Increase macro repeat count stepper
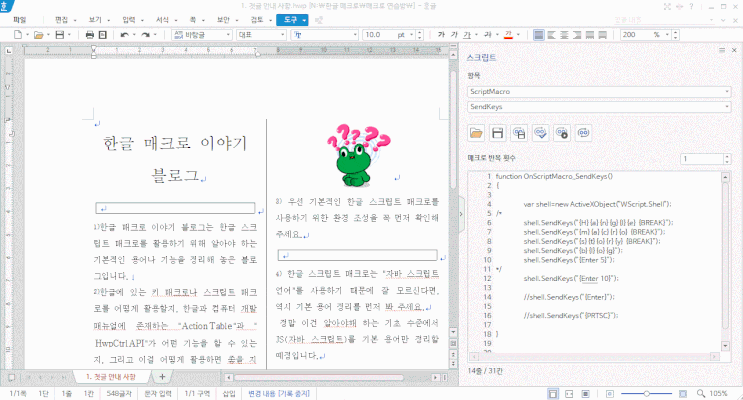The image size is (743, 400). (727, 156)
